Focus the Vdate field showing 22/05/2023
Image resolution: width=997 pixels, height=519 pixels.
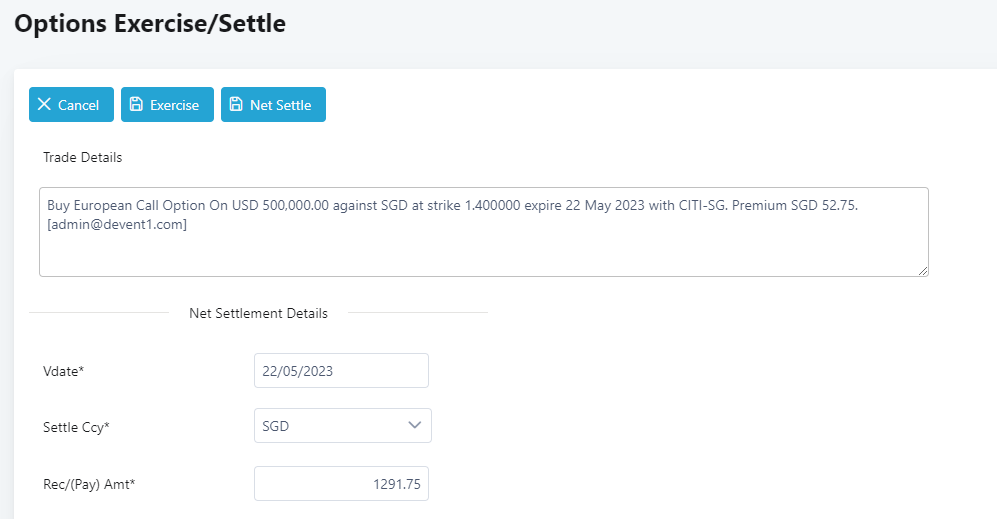click(341, 370)
